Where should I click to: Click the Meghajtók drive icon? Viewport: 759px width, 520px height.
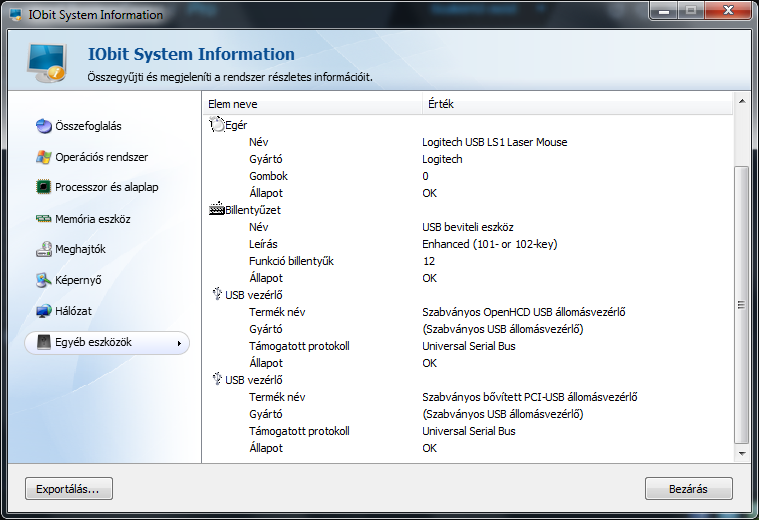pos(44,249)
